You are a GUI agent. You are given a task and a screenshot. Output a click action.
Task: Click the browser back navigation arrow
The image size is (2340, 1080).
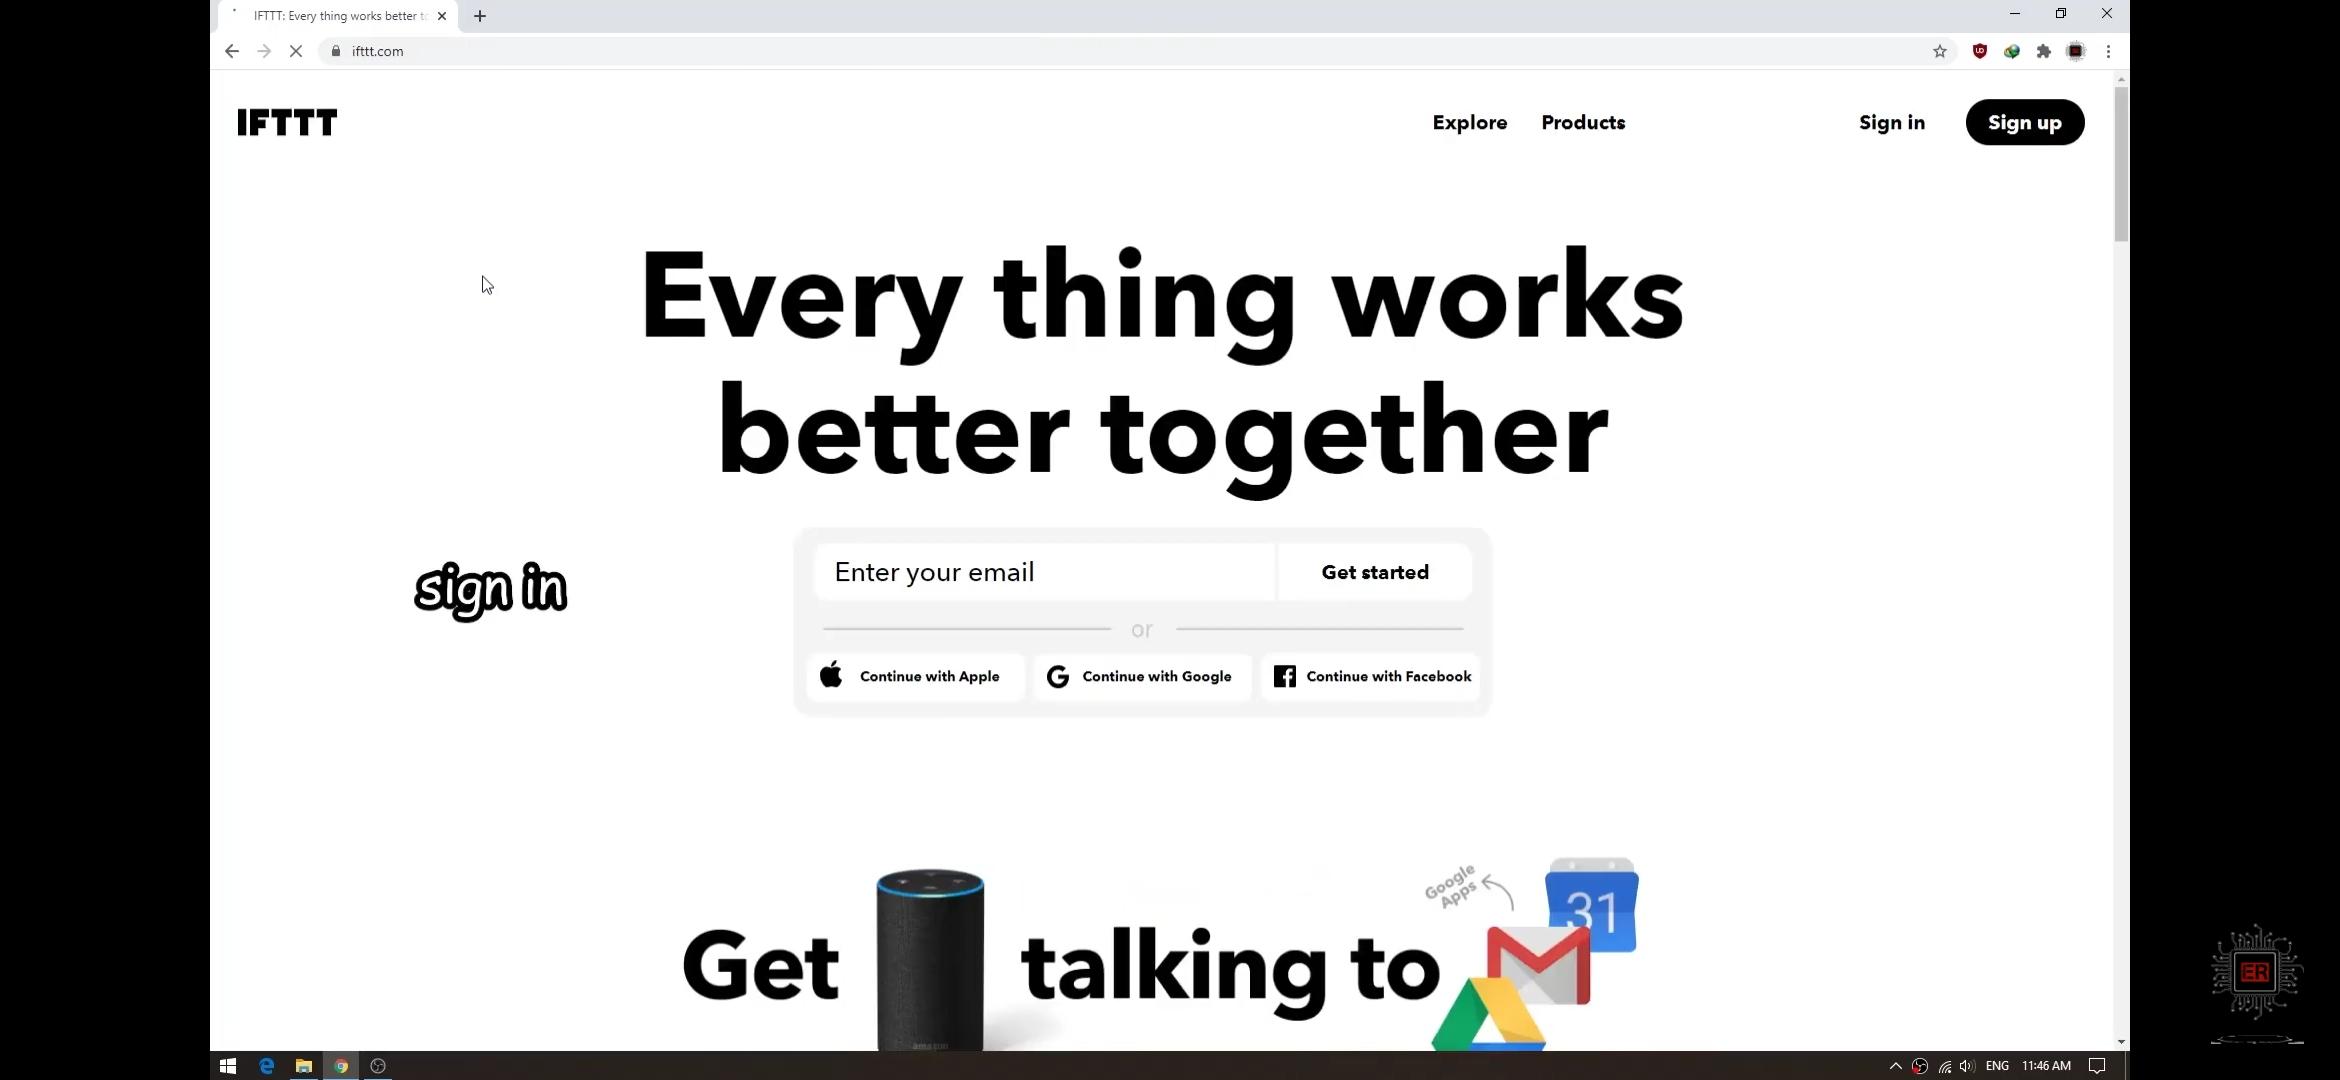point(231,51)
